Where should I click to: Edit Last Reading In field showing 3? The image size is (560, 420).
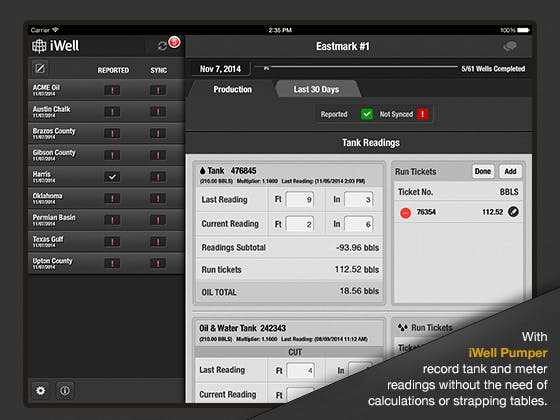(x=359, y=199)
